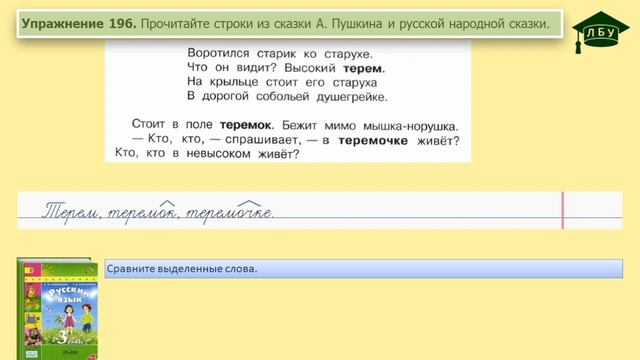Image resolution: width=640 pixels, height=360 pixels.
Task: Click handwritten word 'теремок' on notebook line
Action: 142,213
